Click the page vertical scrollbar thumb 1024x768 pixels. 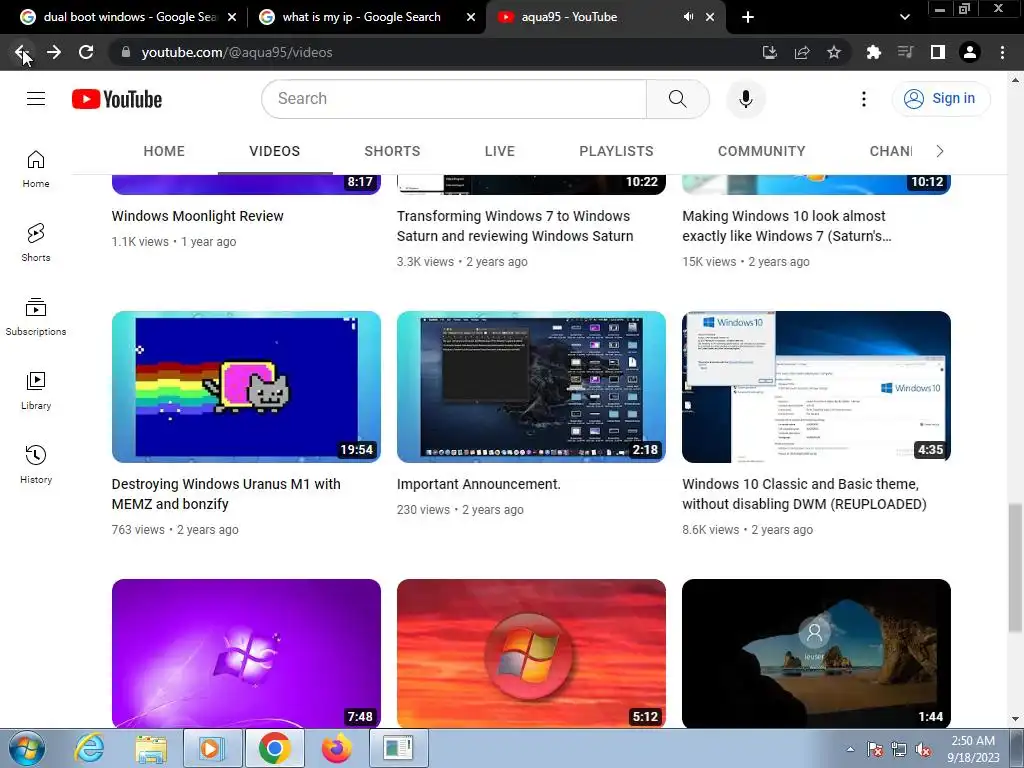[x=1015, y=568]
